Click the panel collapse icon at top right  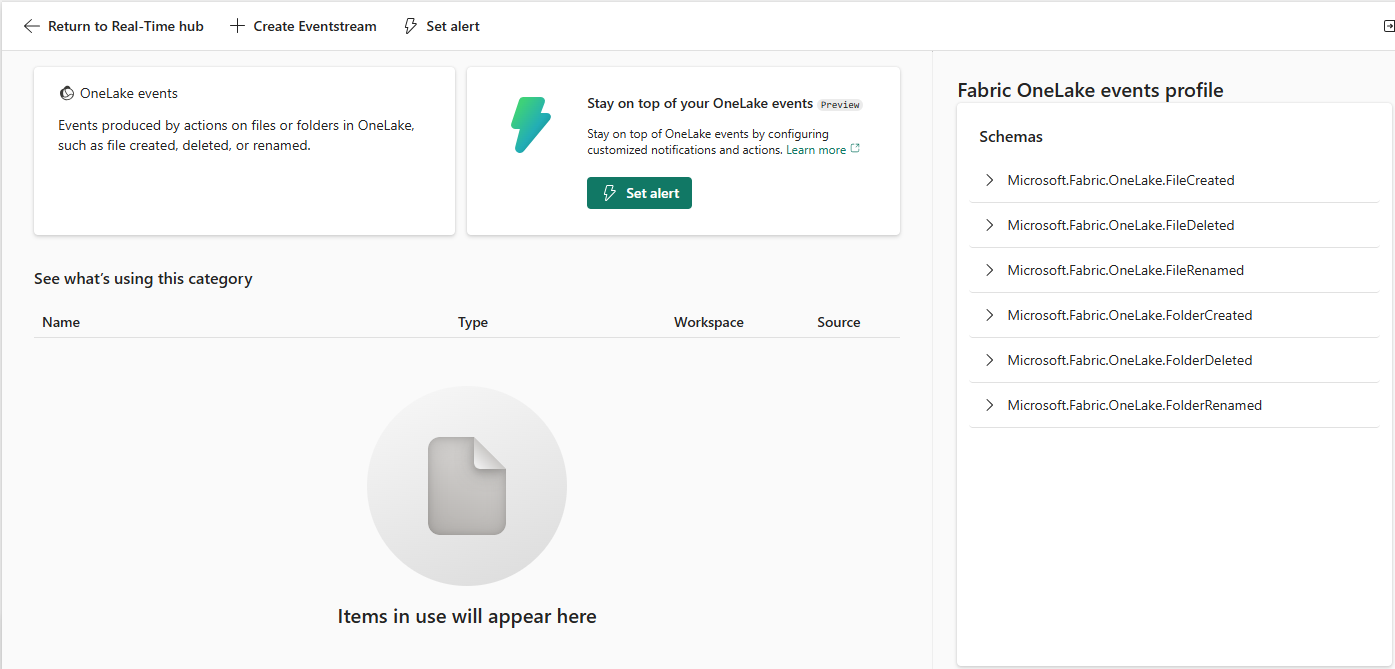point(1388,26)
